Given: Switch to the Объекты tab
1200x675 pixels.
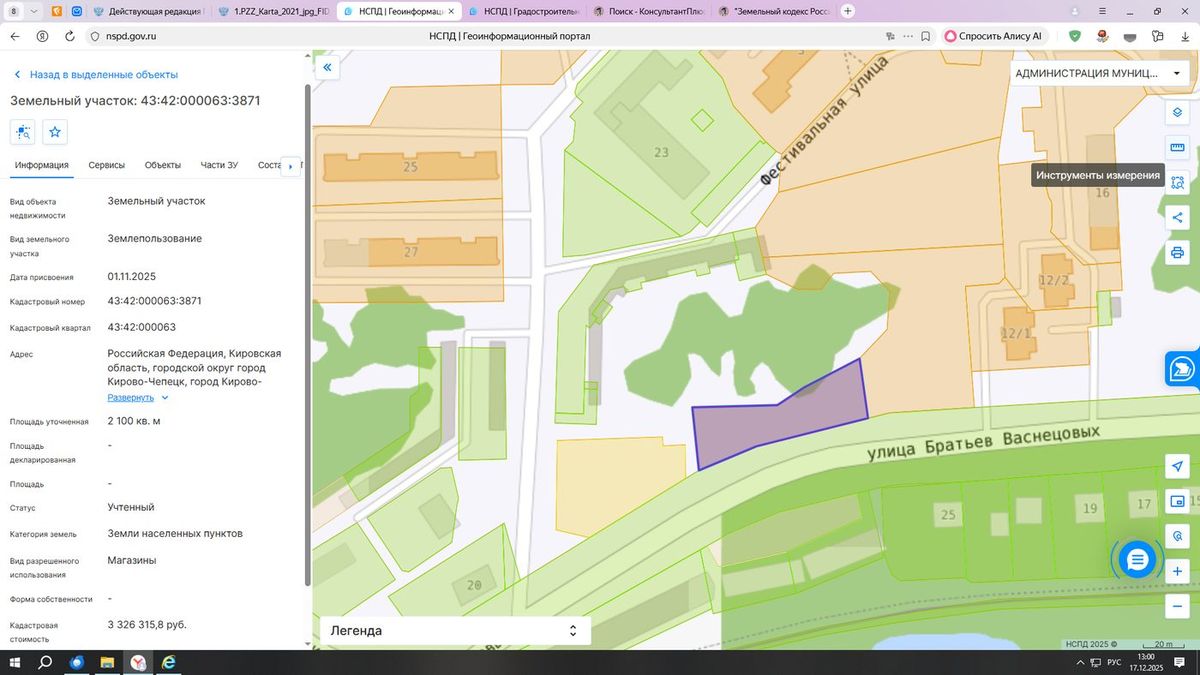Looking at the screenshot, I should pos(162,165).
